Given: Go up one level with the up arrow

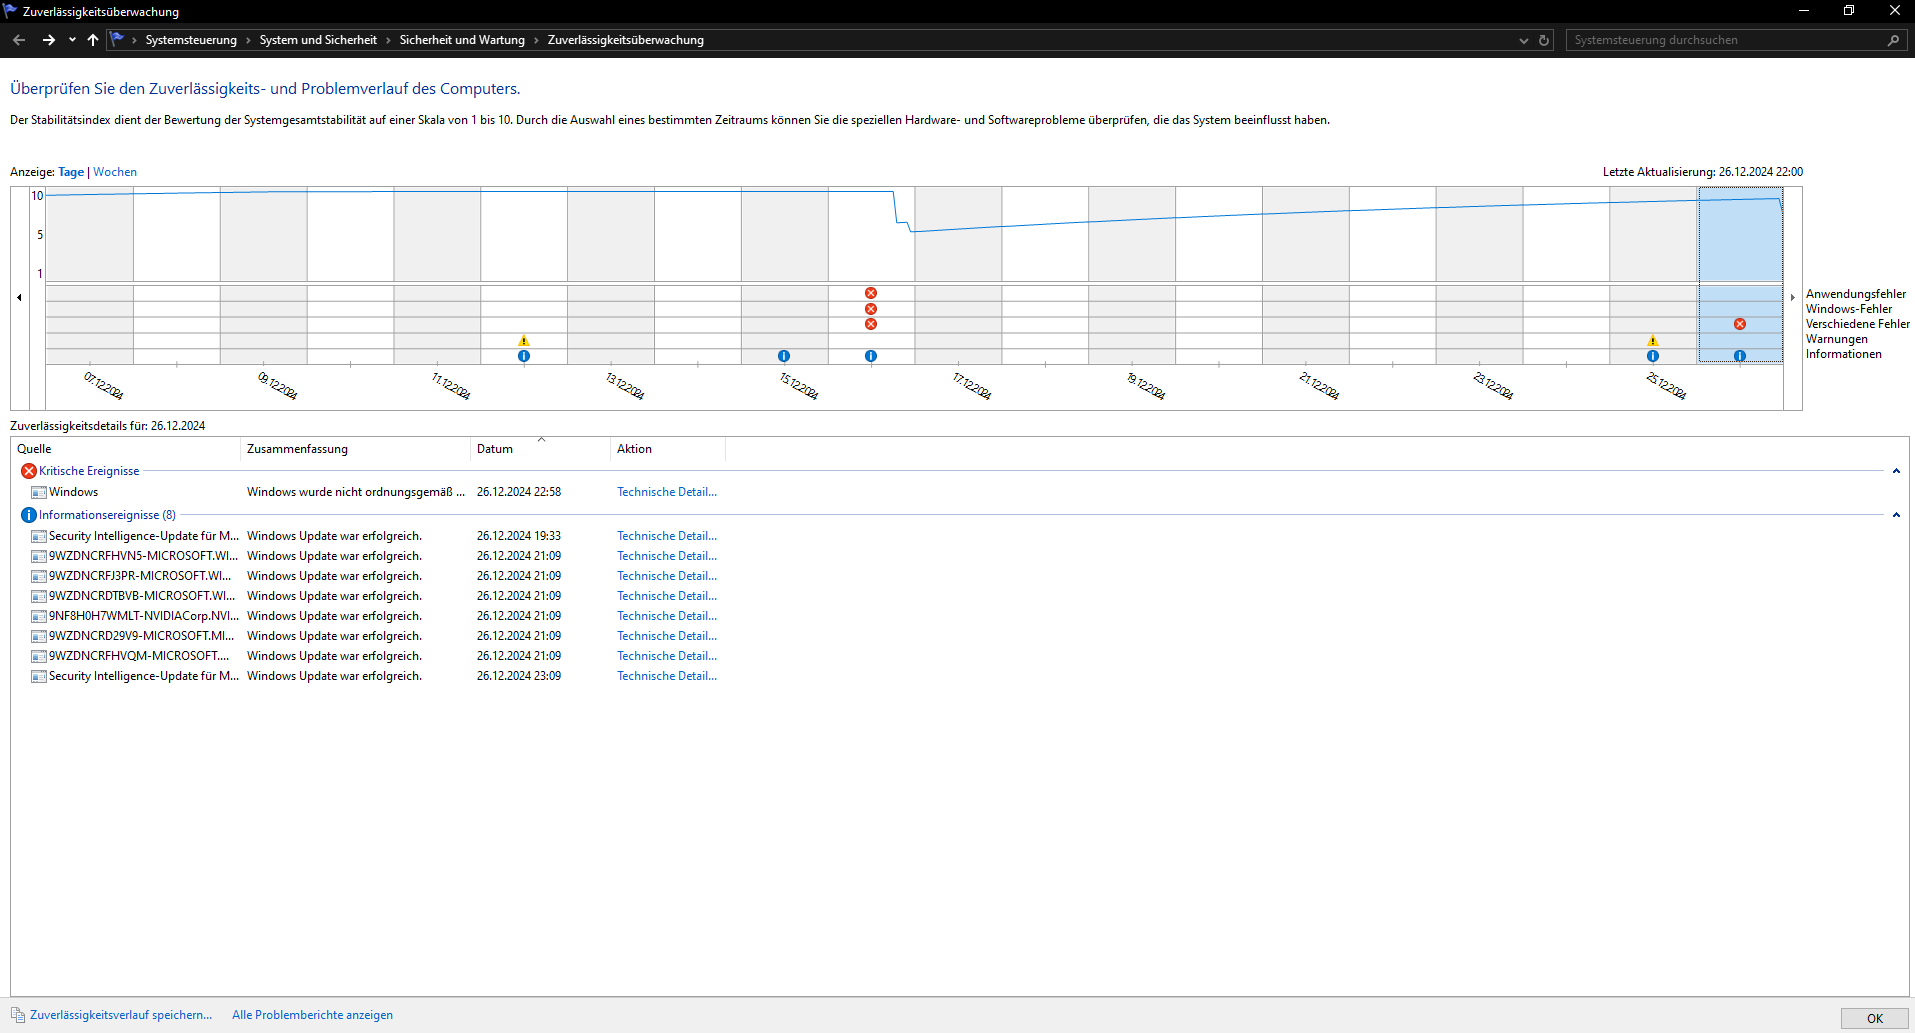Looking at the screenshot, I should pos(93,40).
